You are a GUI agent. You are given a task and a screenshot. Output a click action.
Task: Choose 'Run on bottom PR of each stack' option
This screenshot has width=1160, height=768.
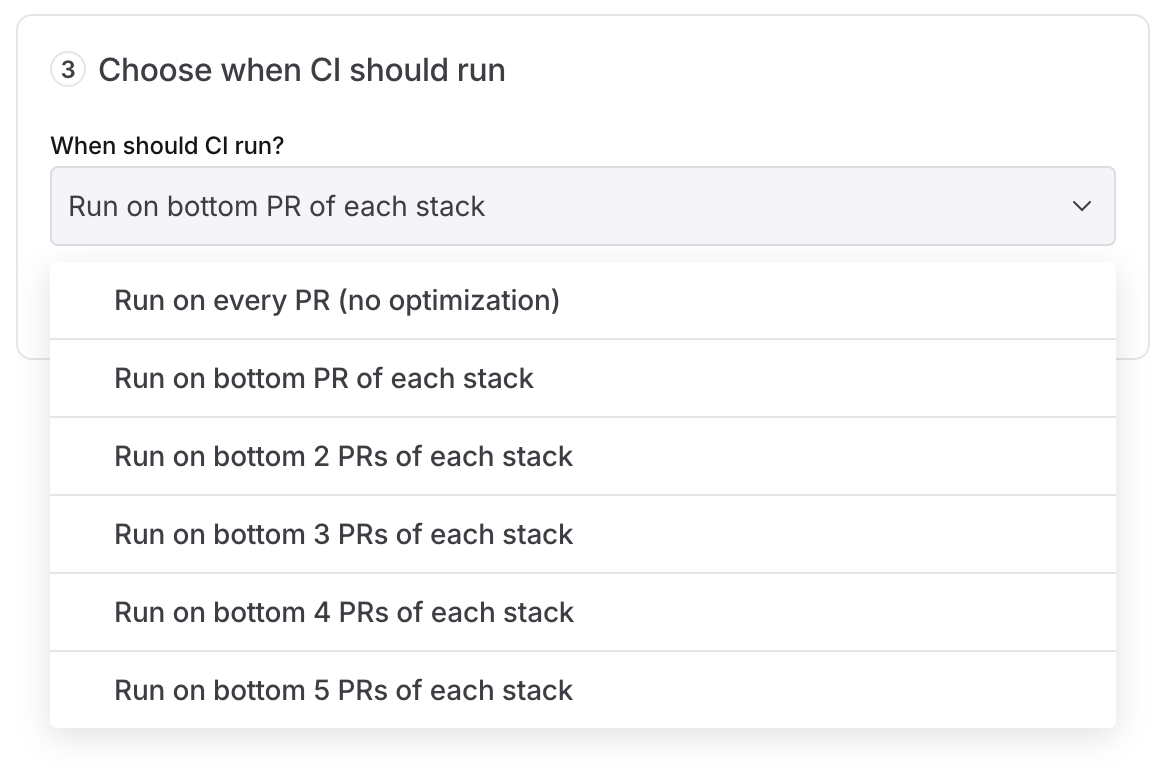pos(324,378)
